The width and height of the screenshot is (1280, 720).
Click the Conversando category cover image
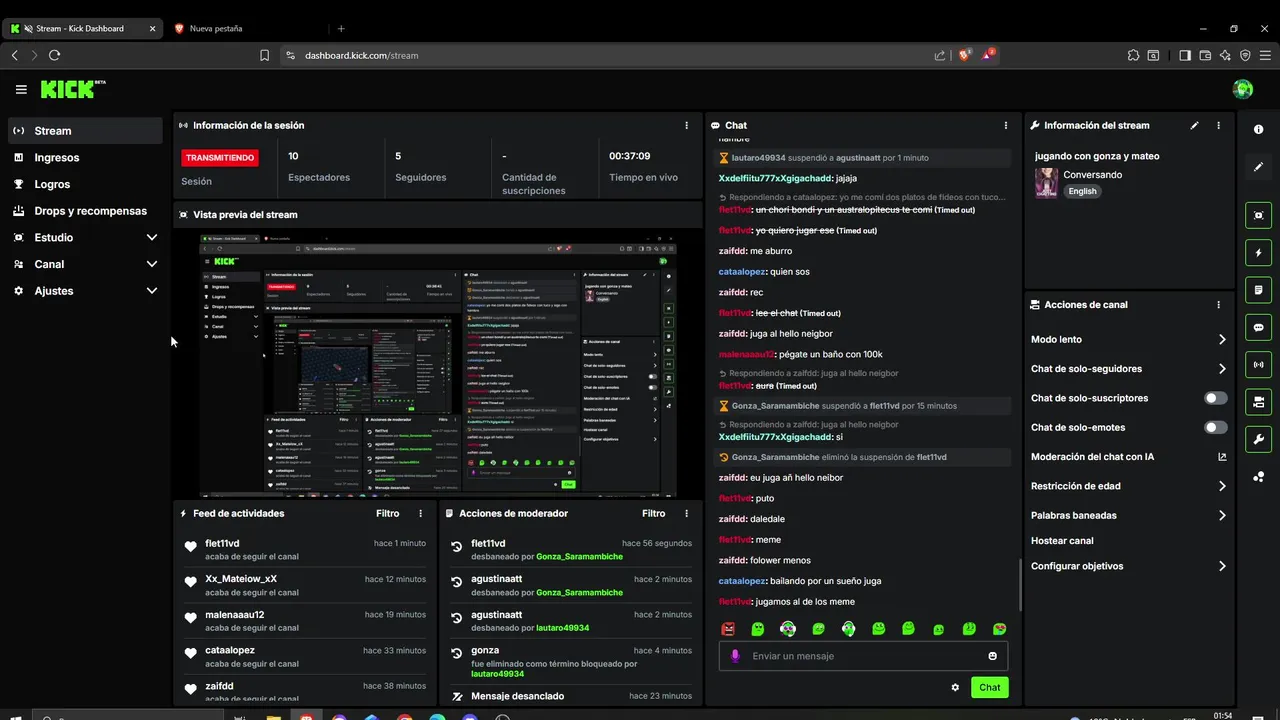point(1046,183)
